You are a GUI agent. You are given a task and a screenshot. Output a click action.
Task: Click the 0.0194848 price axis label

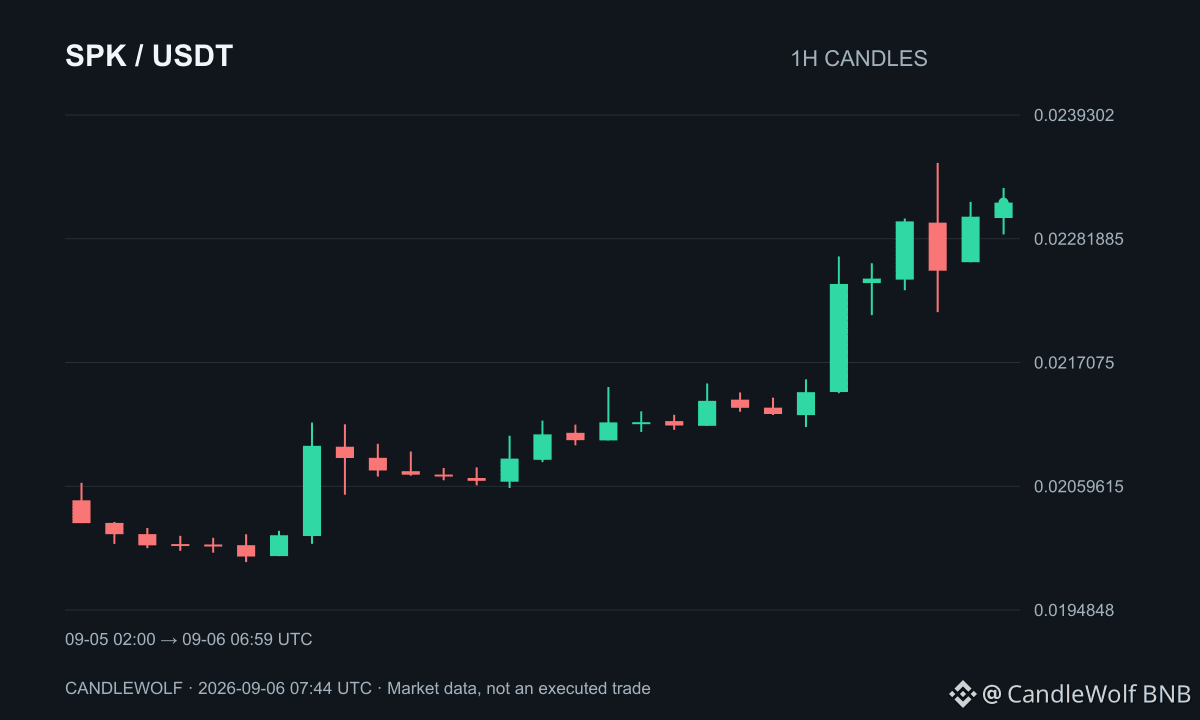click(x=1074, y=610)
